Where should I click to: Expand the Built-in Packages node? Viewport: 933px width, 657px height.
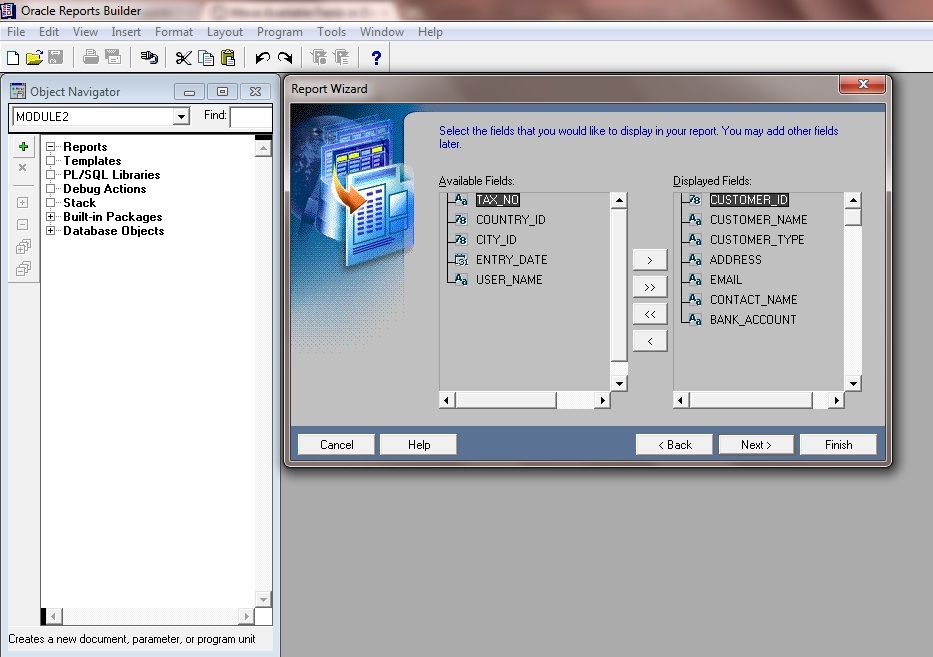51,217
